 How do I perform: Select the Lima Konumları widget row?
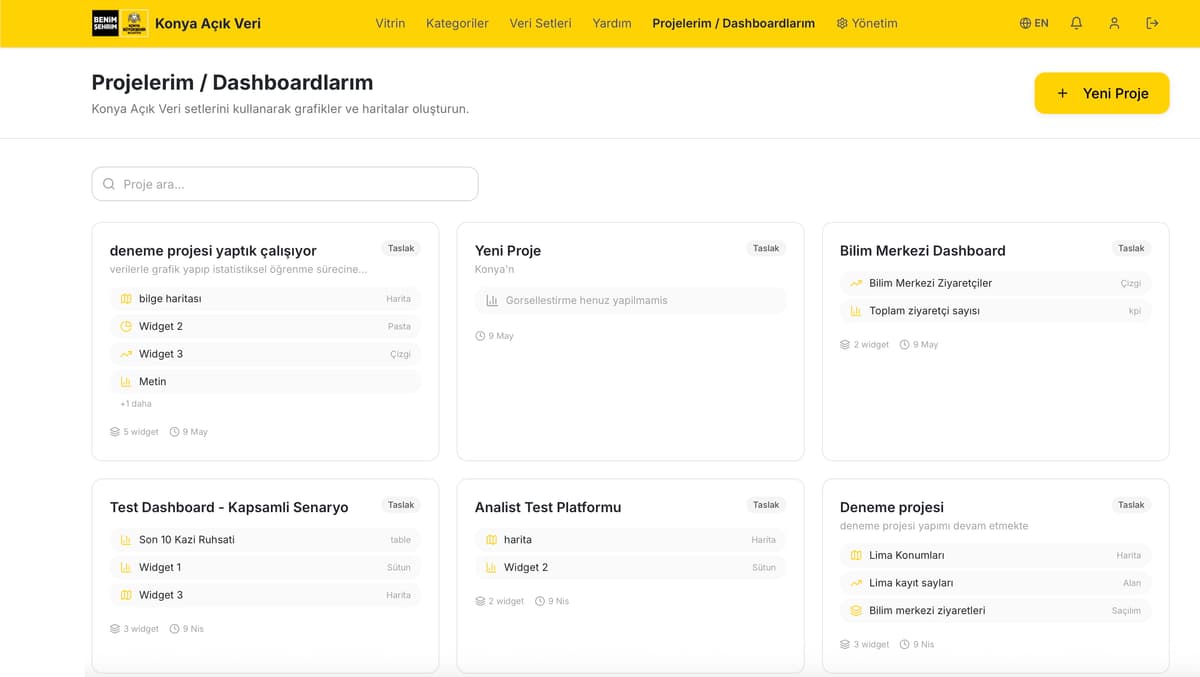[x=995, y=555]
